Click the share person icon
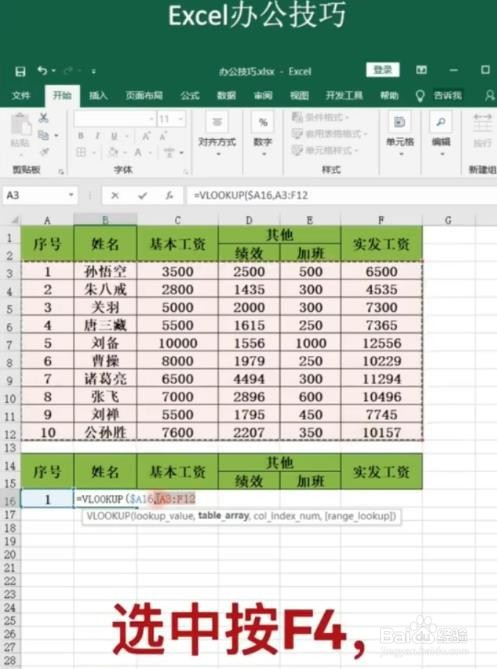 tap(490, 96)
